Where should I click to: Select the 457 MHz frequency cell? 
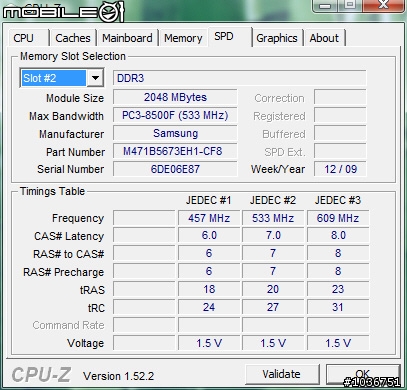point(209,218)
